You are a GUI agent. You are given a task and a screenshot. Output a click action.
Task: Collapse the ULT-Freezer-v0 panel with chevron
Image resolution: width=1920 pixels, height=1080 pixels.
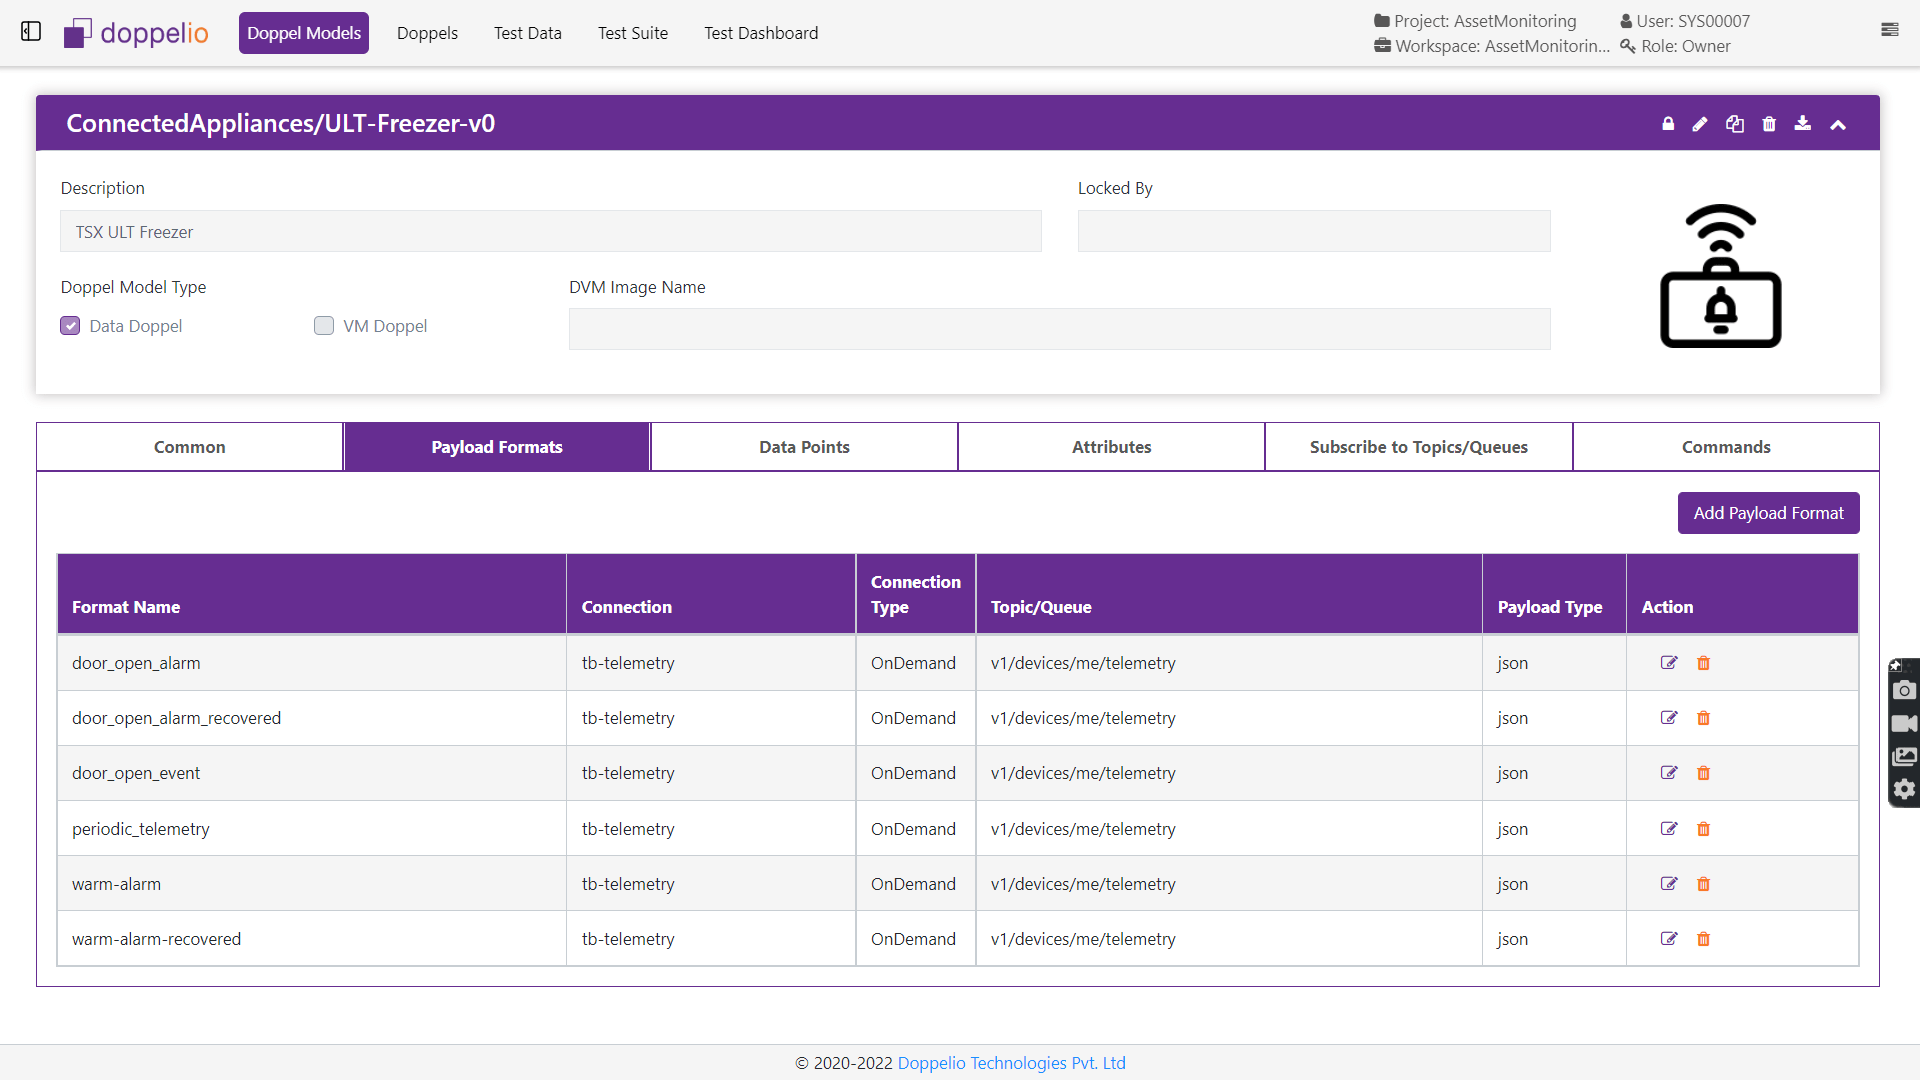pyautogui.click(x=1838, y=124)
